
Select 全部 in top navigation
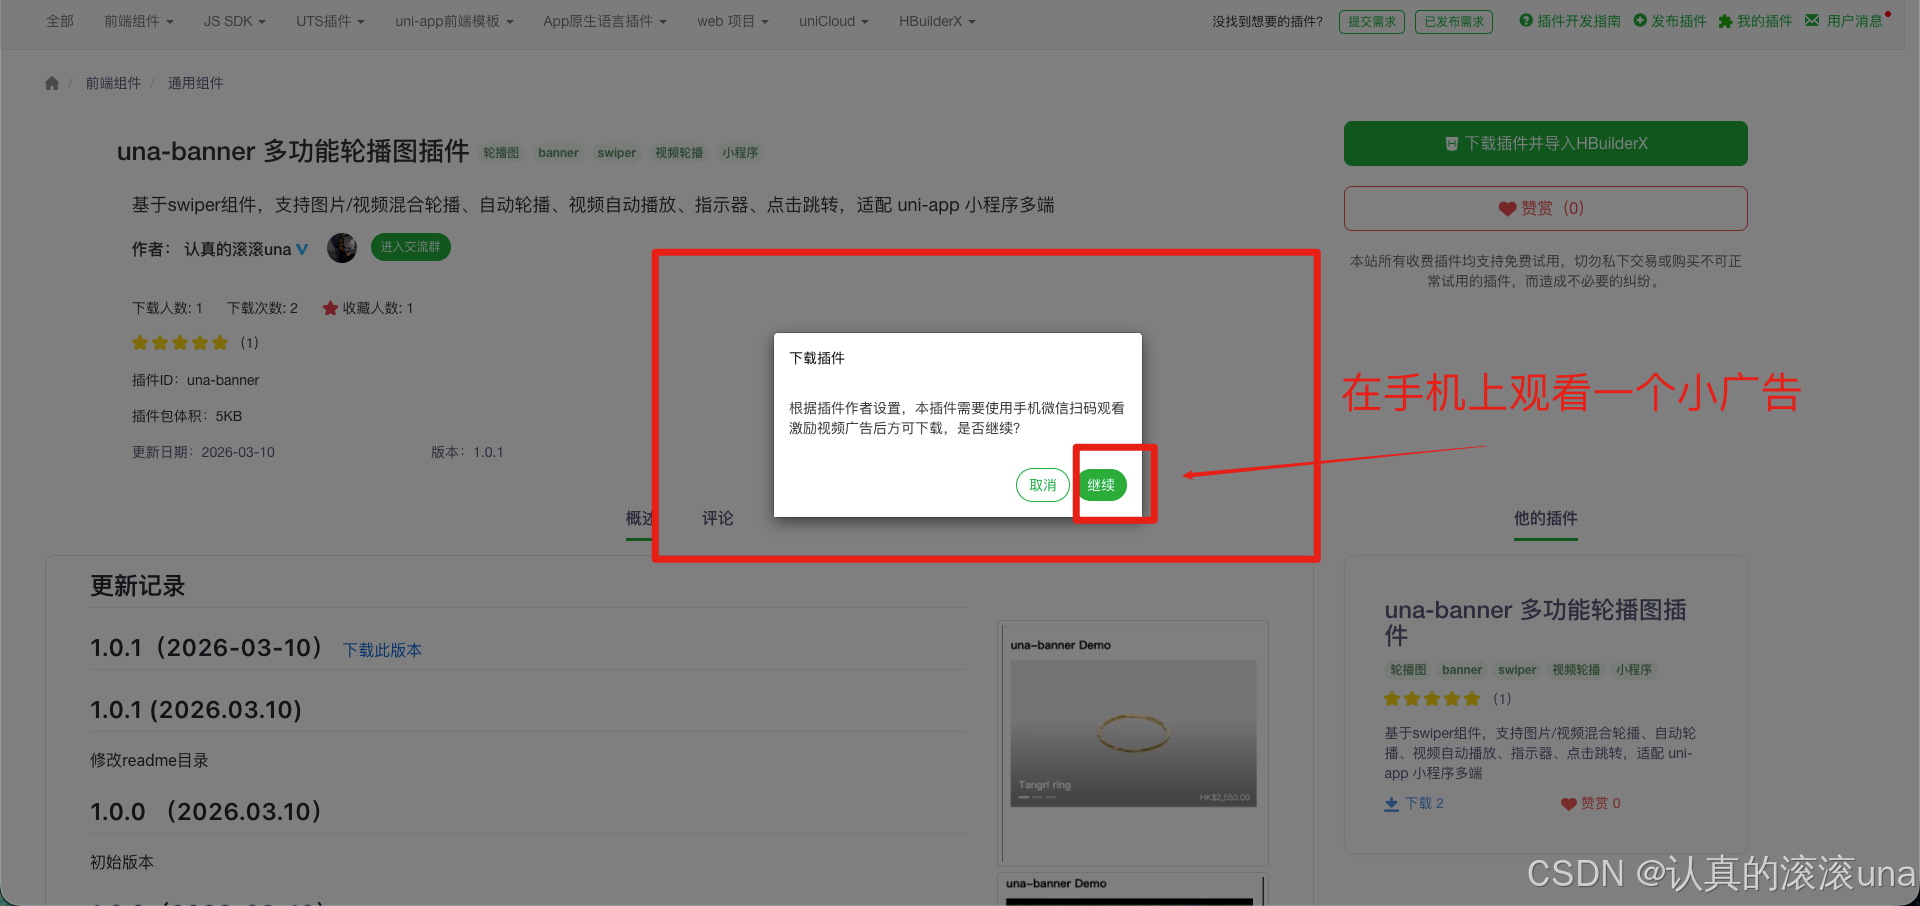[60, 21]
